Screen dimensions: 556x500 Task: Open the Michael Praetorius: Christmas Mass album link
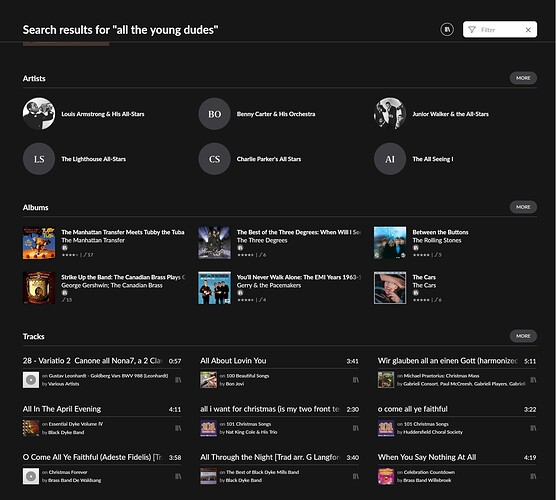(441, 376)
